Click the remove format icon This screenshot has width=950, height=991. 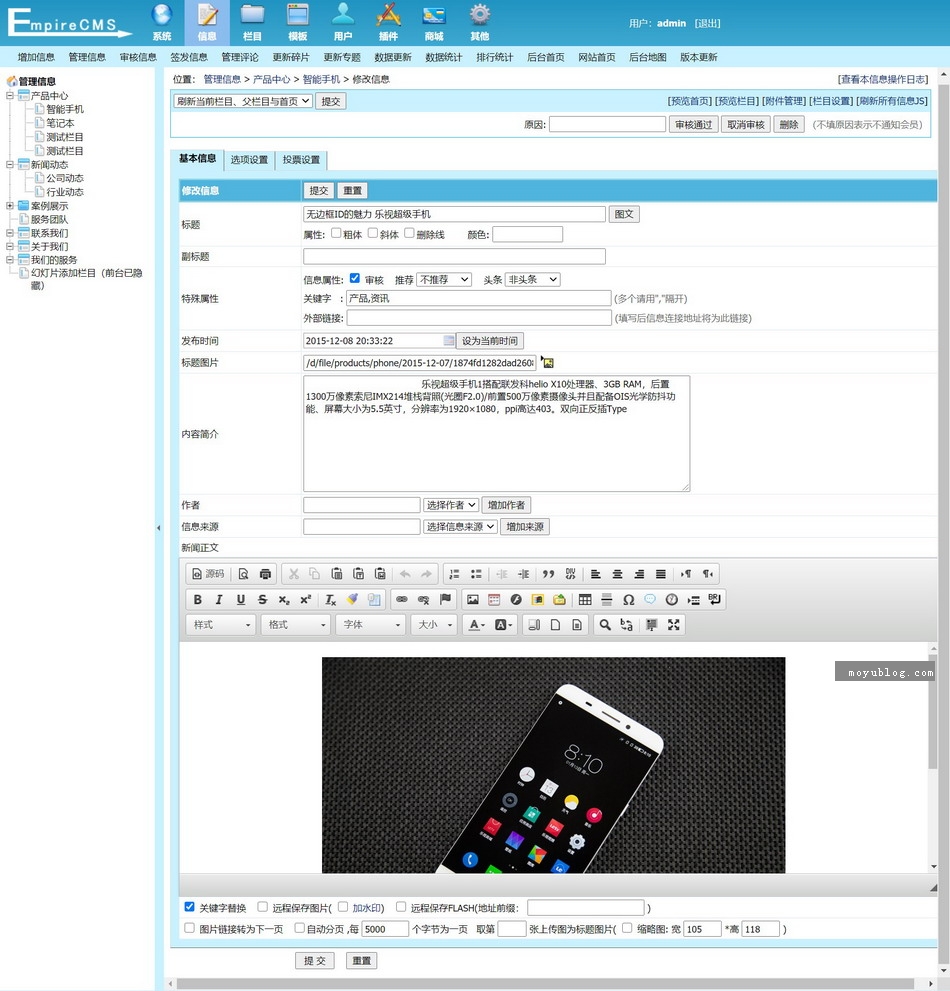coord(330,599)
